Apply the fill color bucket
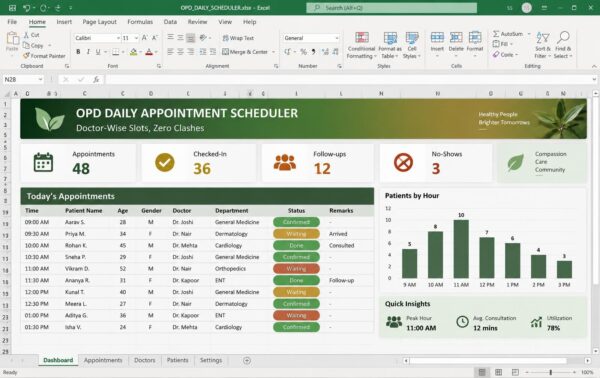600x378 pixels. [x=133, y=52]
